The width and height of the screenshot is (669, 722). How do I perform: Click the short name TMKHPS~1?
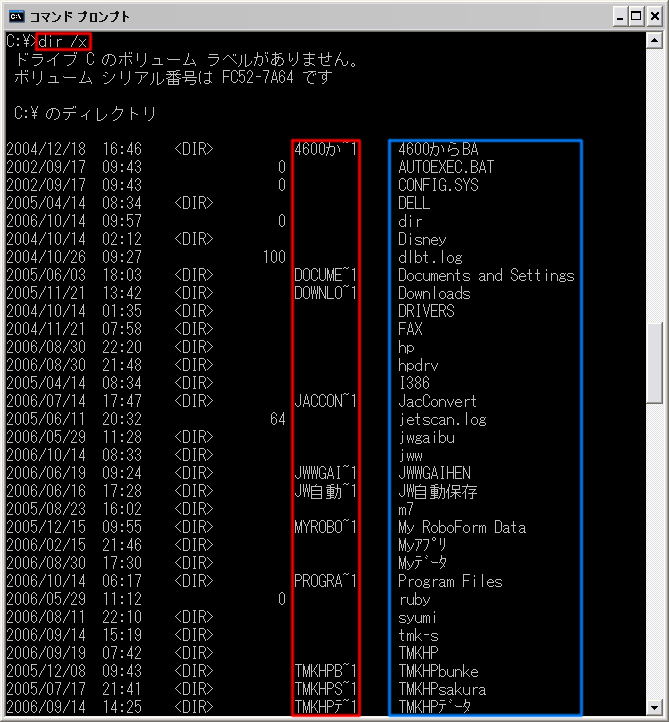pyautogui.click(x=326, y=689)
